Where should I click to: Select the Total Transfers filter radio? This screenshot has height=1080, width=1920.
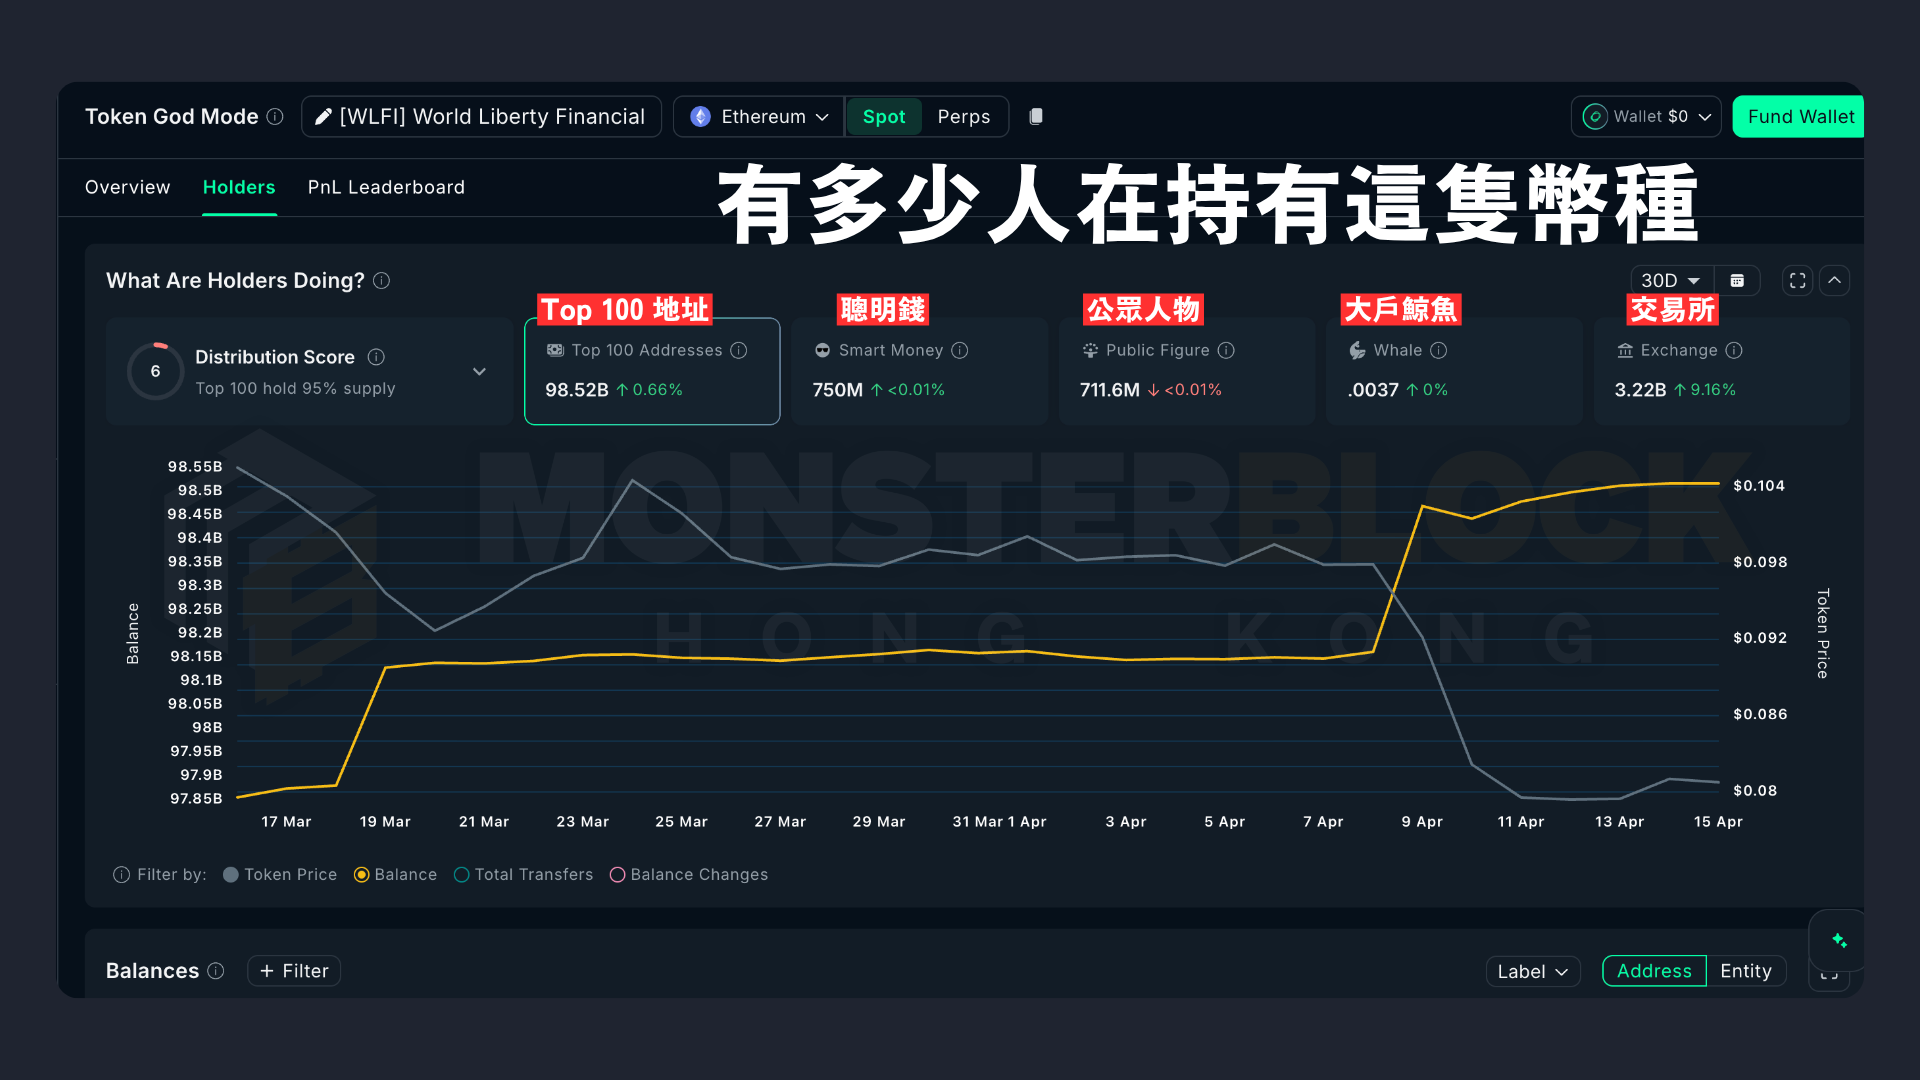(462, 875)
